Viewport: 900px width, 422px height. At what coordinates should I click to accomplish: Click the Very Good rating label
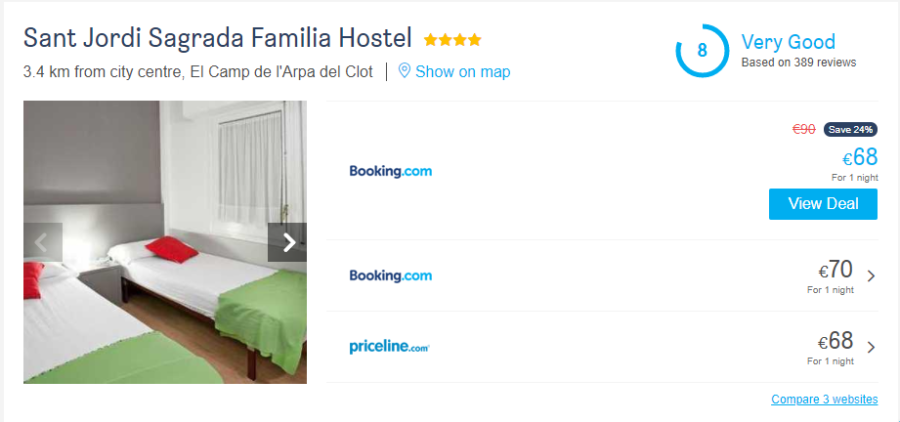(788, 42)
